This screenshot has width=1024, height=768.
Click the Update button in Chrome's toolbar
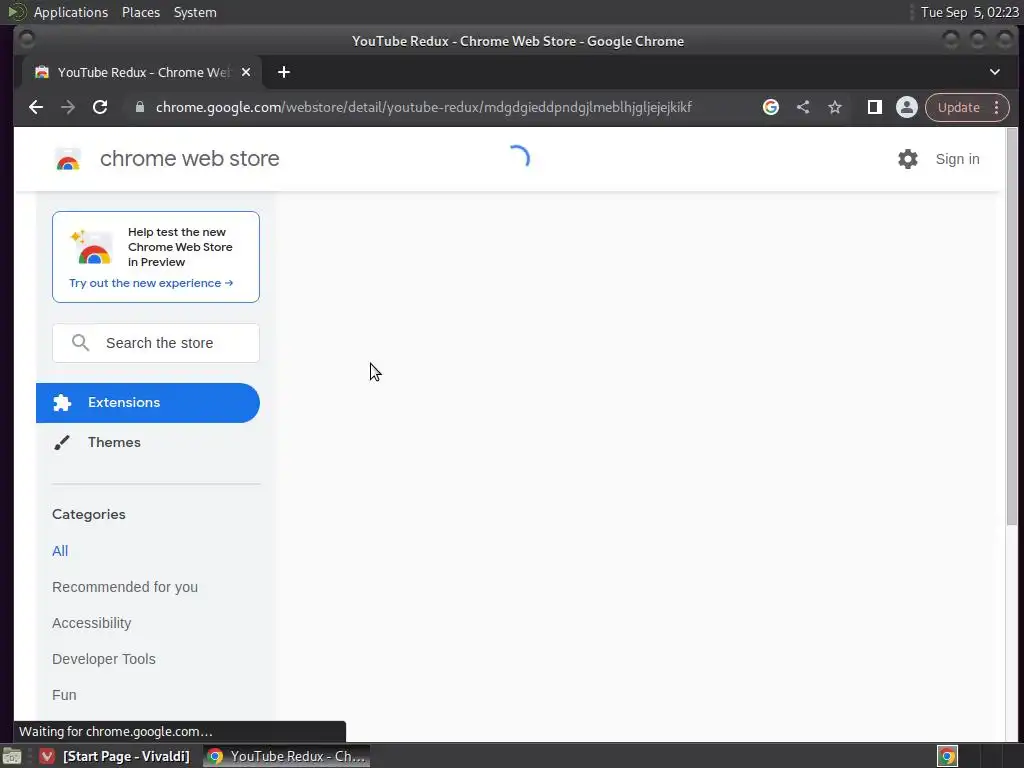pyautogui.click(x=959, y=107)
